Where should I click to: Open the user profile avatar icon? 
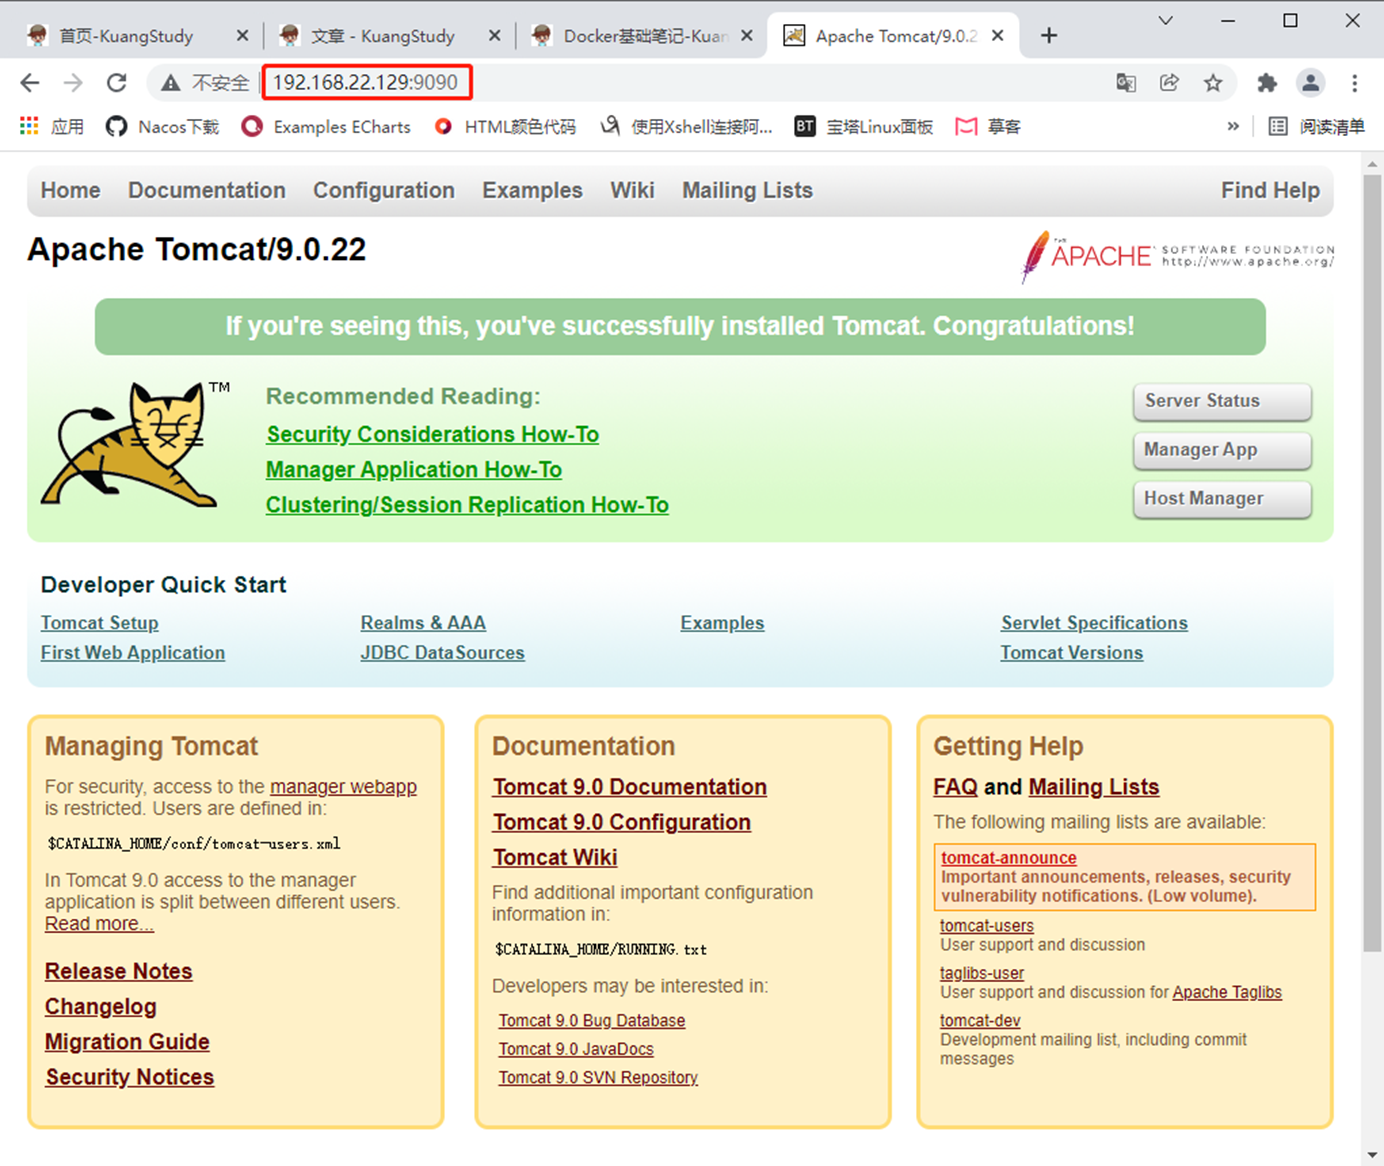pyautogui.click(x=1310, y=83)
